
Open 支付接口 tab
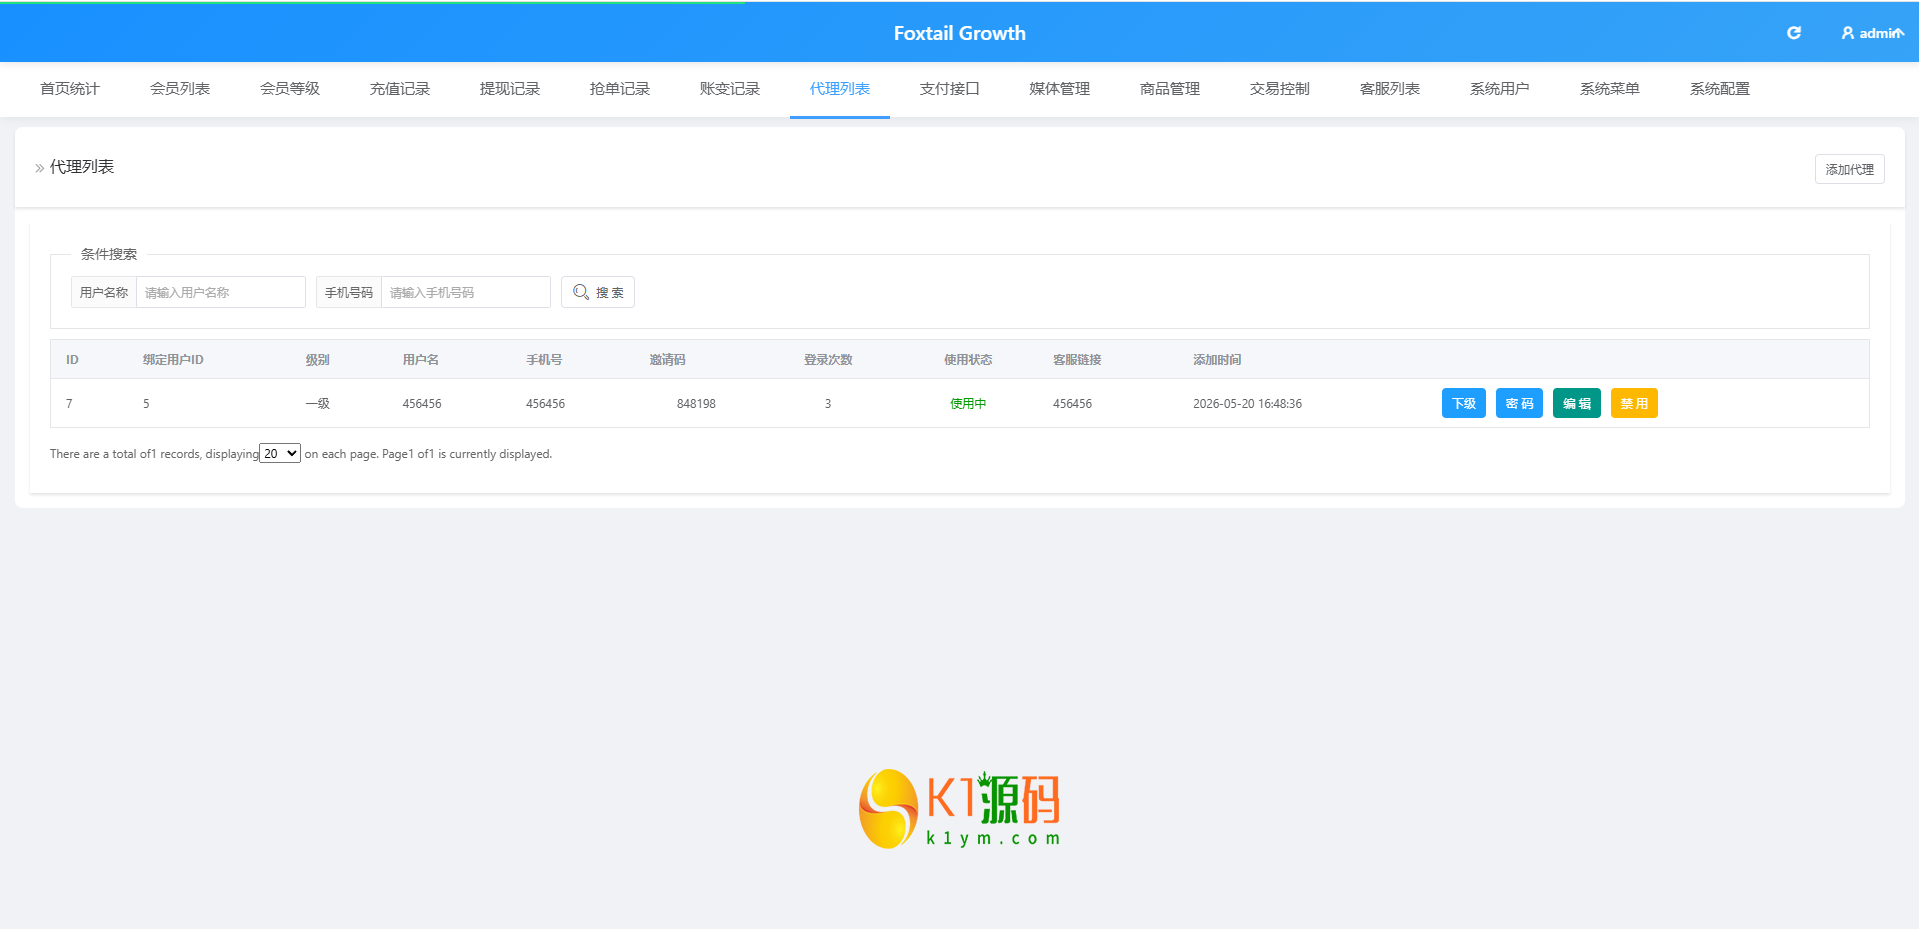950,89
